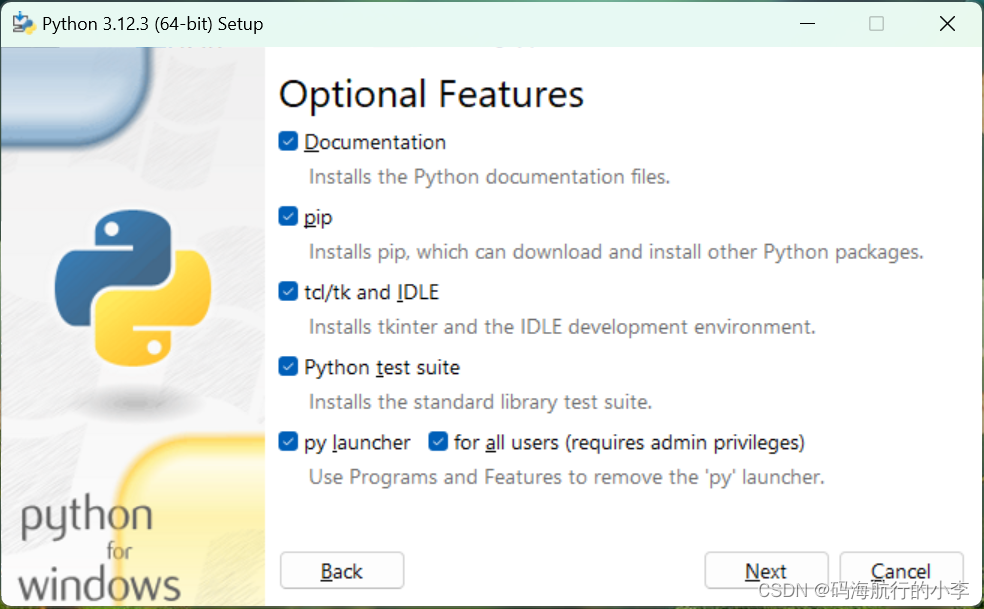Screen dimensions: 984x609
Task: Click 'Installs the standard library test suite.' text
Action: 481,402
